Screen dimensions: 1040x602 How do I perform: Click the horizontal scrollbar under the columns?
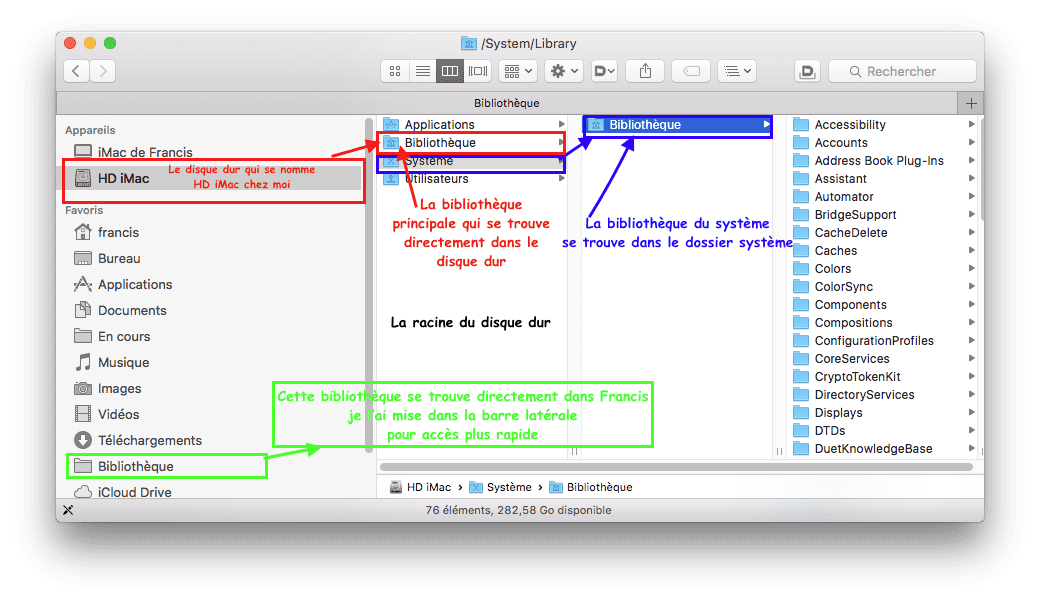click(677, 467)
